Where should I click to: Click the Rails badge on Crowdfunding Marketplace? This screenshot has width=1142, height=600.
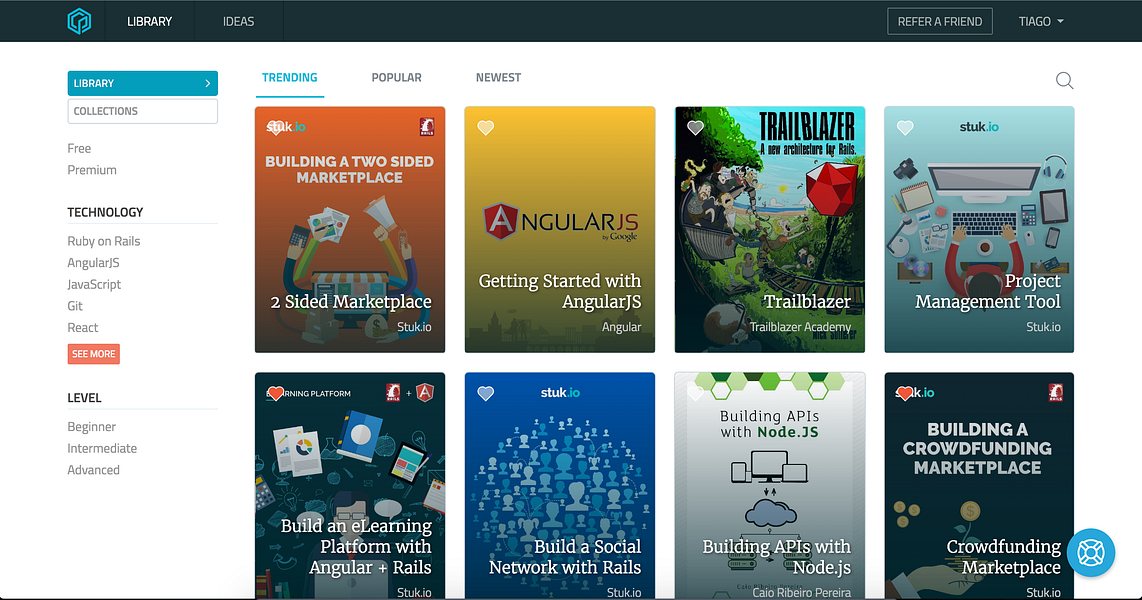click(1055, 392)
